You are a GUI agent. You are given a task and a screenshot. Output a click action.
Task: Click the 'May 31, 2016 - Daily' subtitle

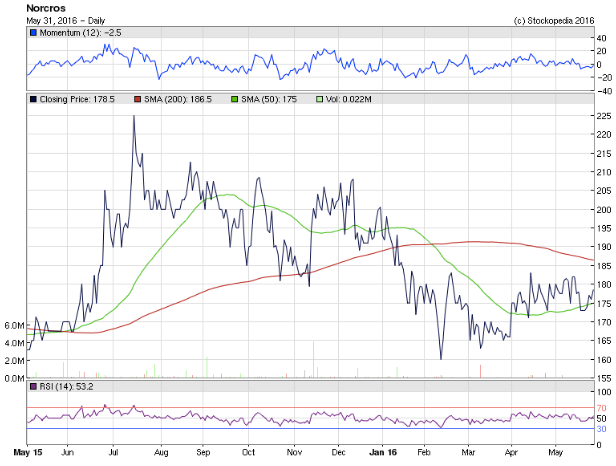coord(66,20)
